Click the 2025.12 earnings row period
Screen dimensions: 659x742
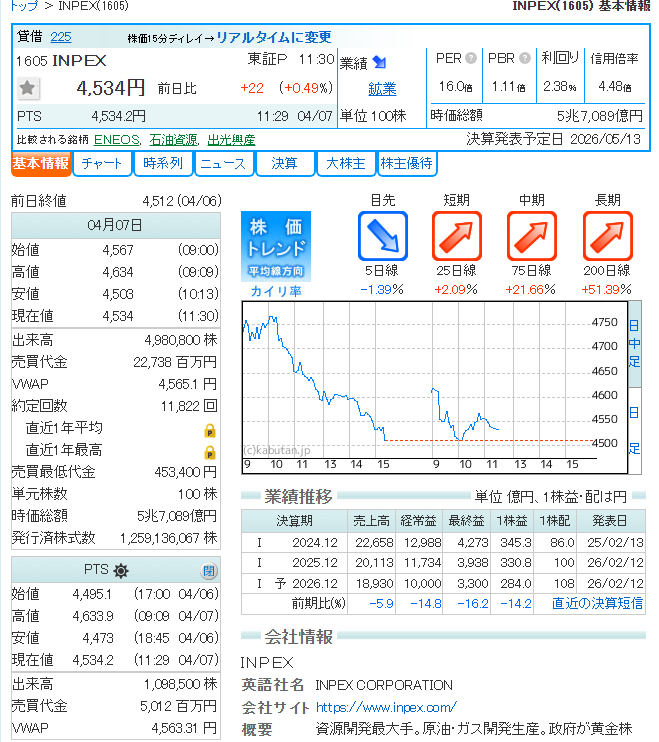(x=315, y=563)
